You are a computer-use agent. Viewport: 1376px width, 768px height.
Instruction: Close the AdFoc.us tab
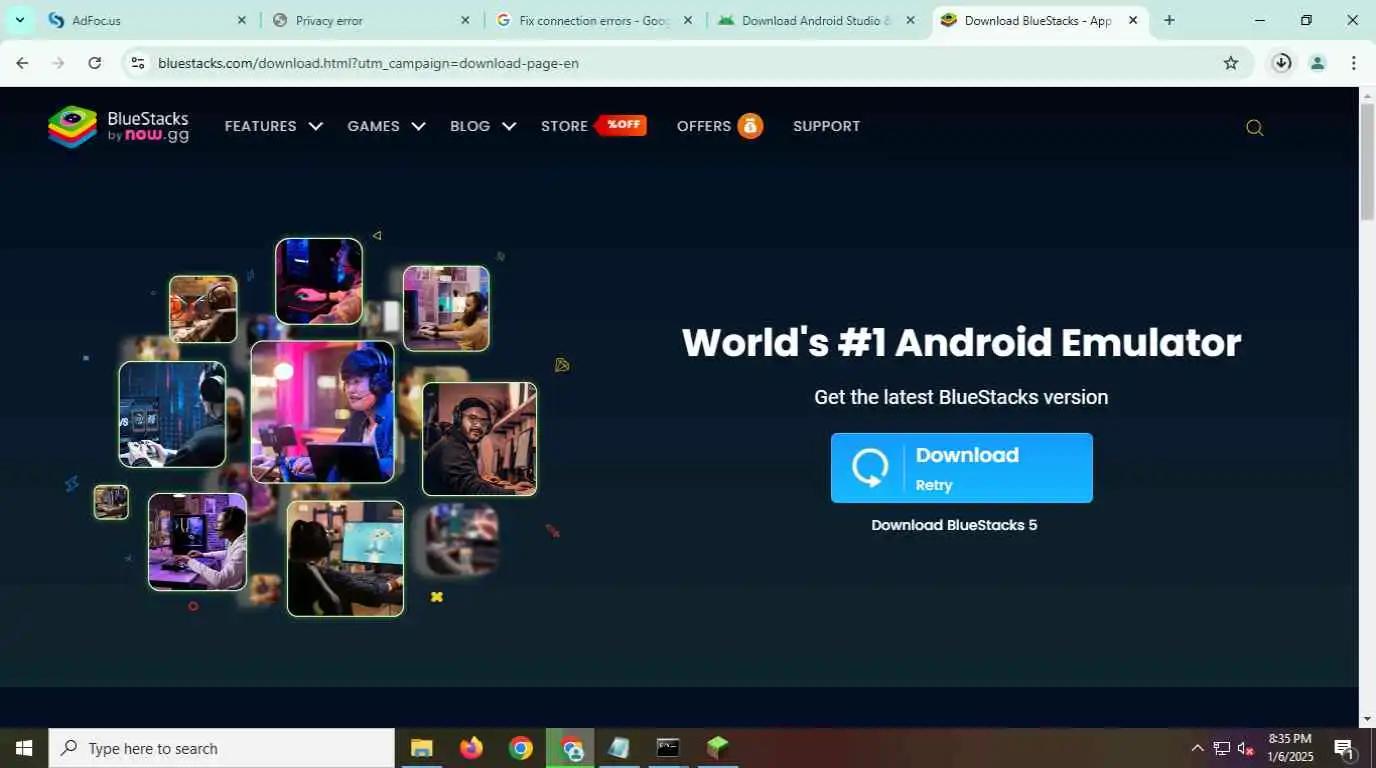[241, 20]
